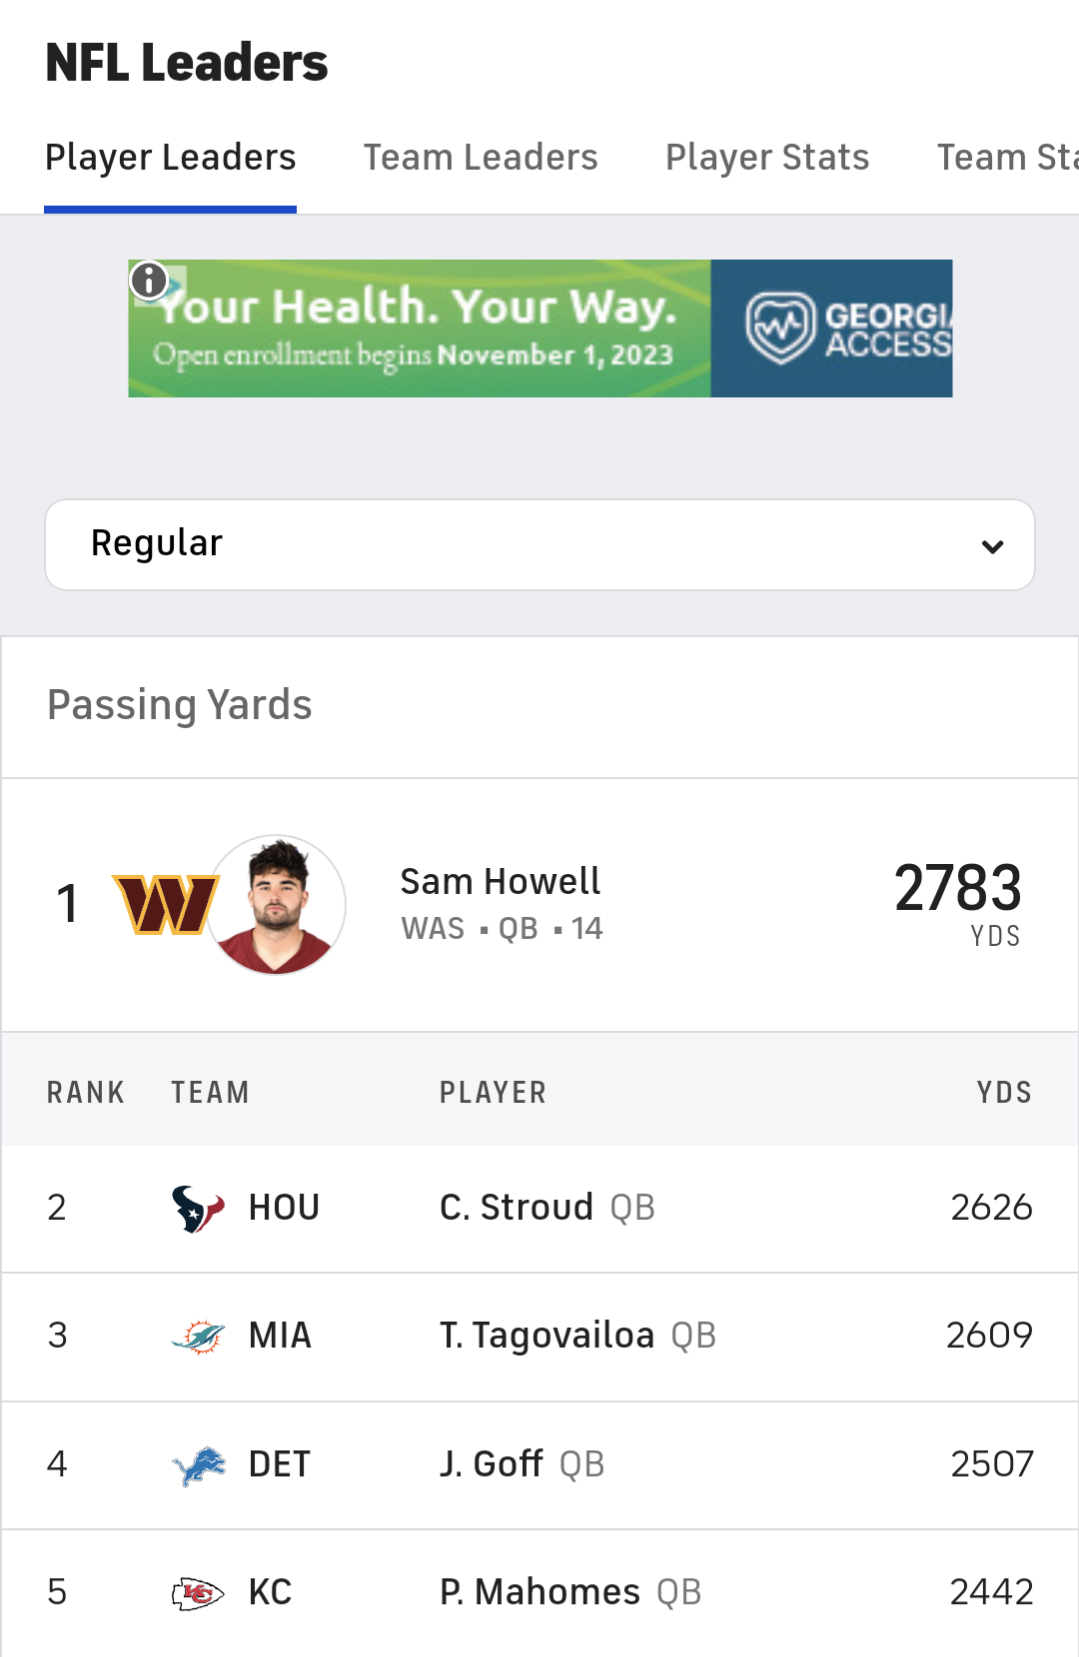Image resolution: width=1079 pixels, height=1657 pixels.
Task: Switch to Team Leaders tab
Action: tap(480, 157)
